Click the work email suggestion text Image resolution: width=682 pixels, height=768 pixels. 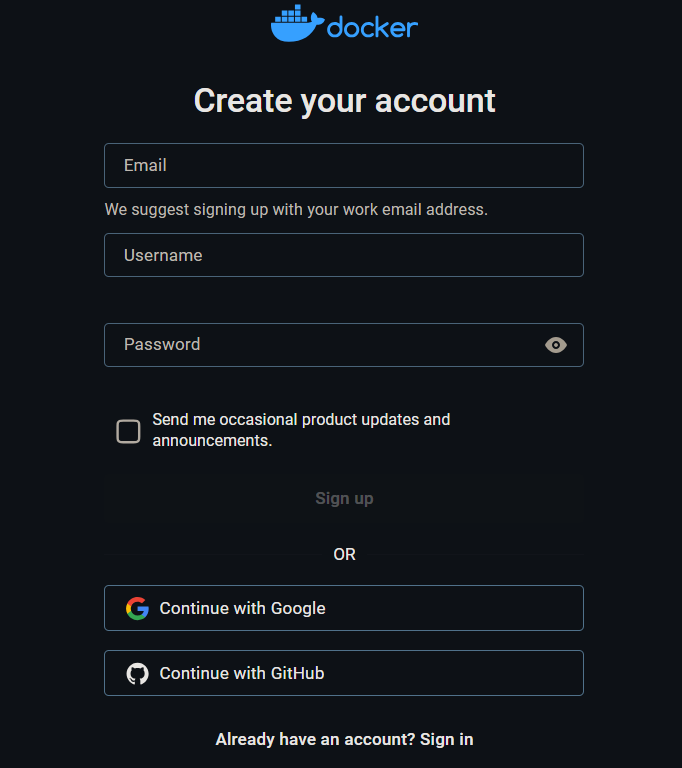pyautogui.click(x=296, y=210)
